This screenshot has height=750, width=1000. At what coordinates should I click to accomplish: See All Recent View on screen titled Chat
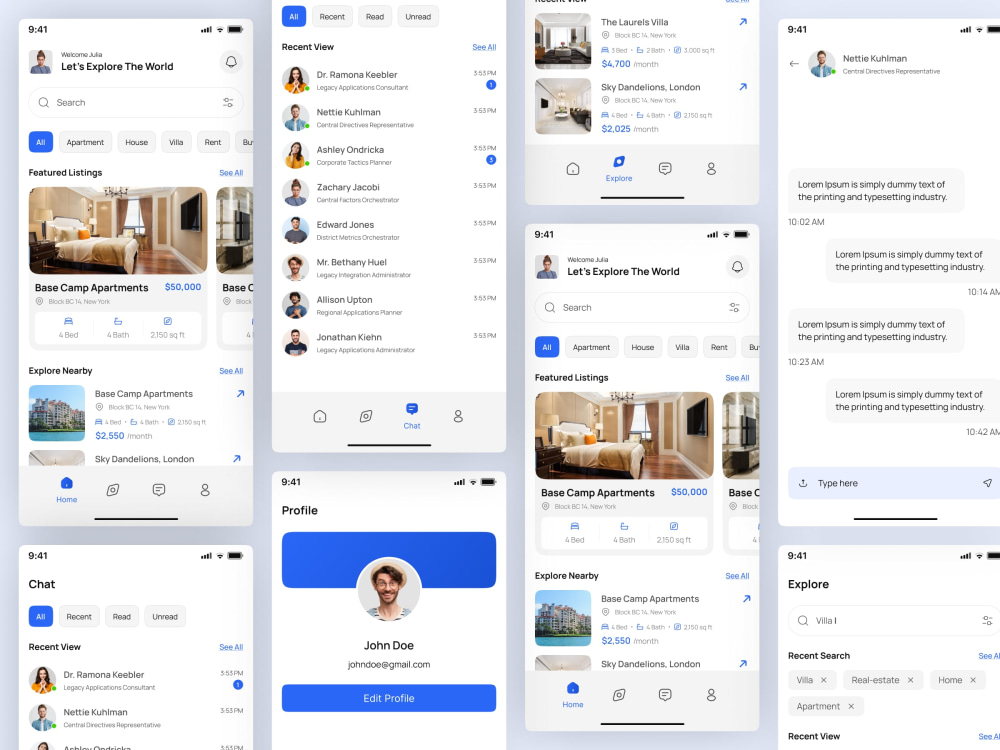point(231,647)
